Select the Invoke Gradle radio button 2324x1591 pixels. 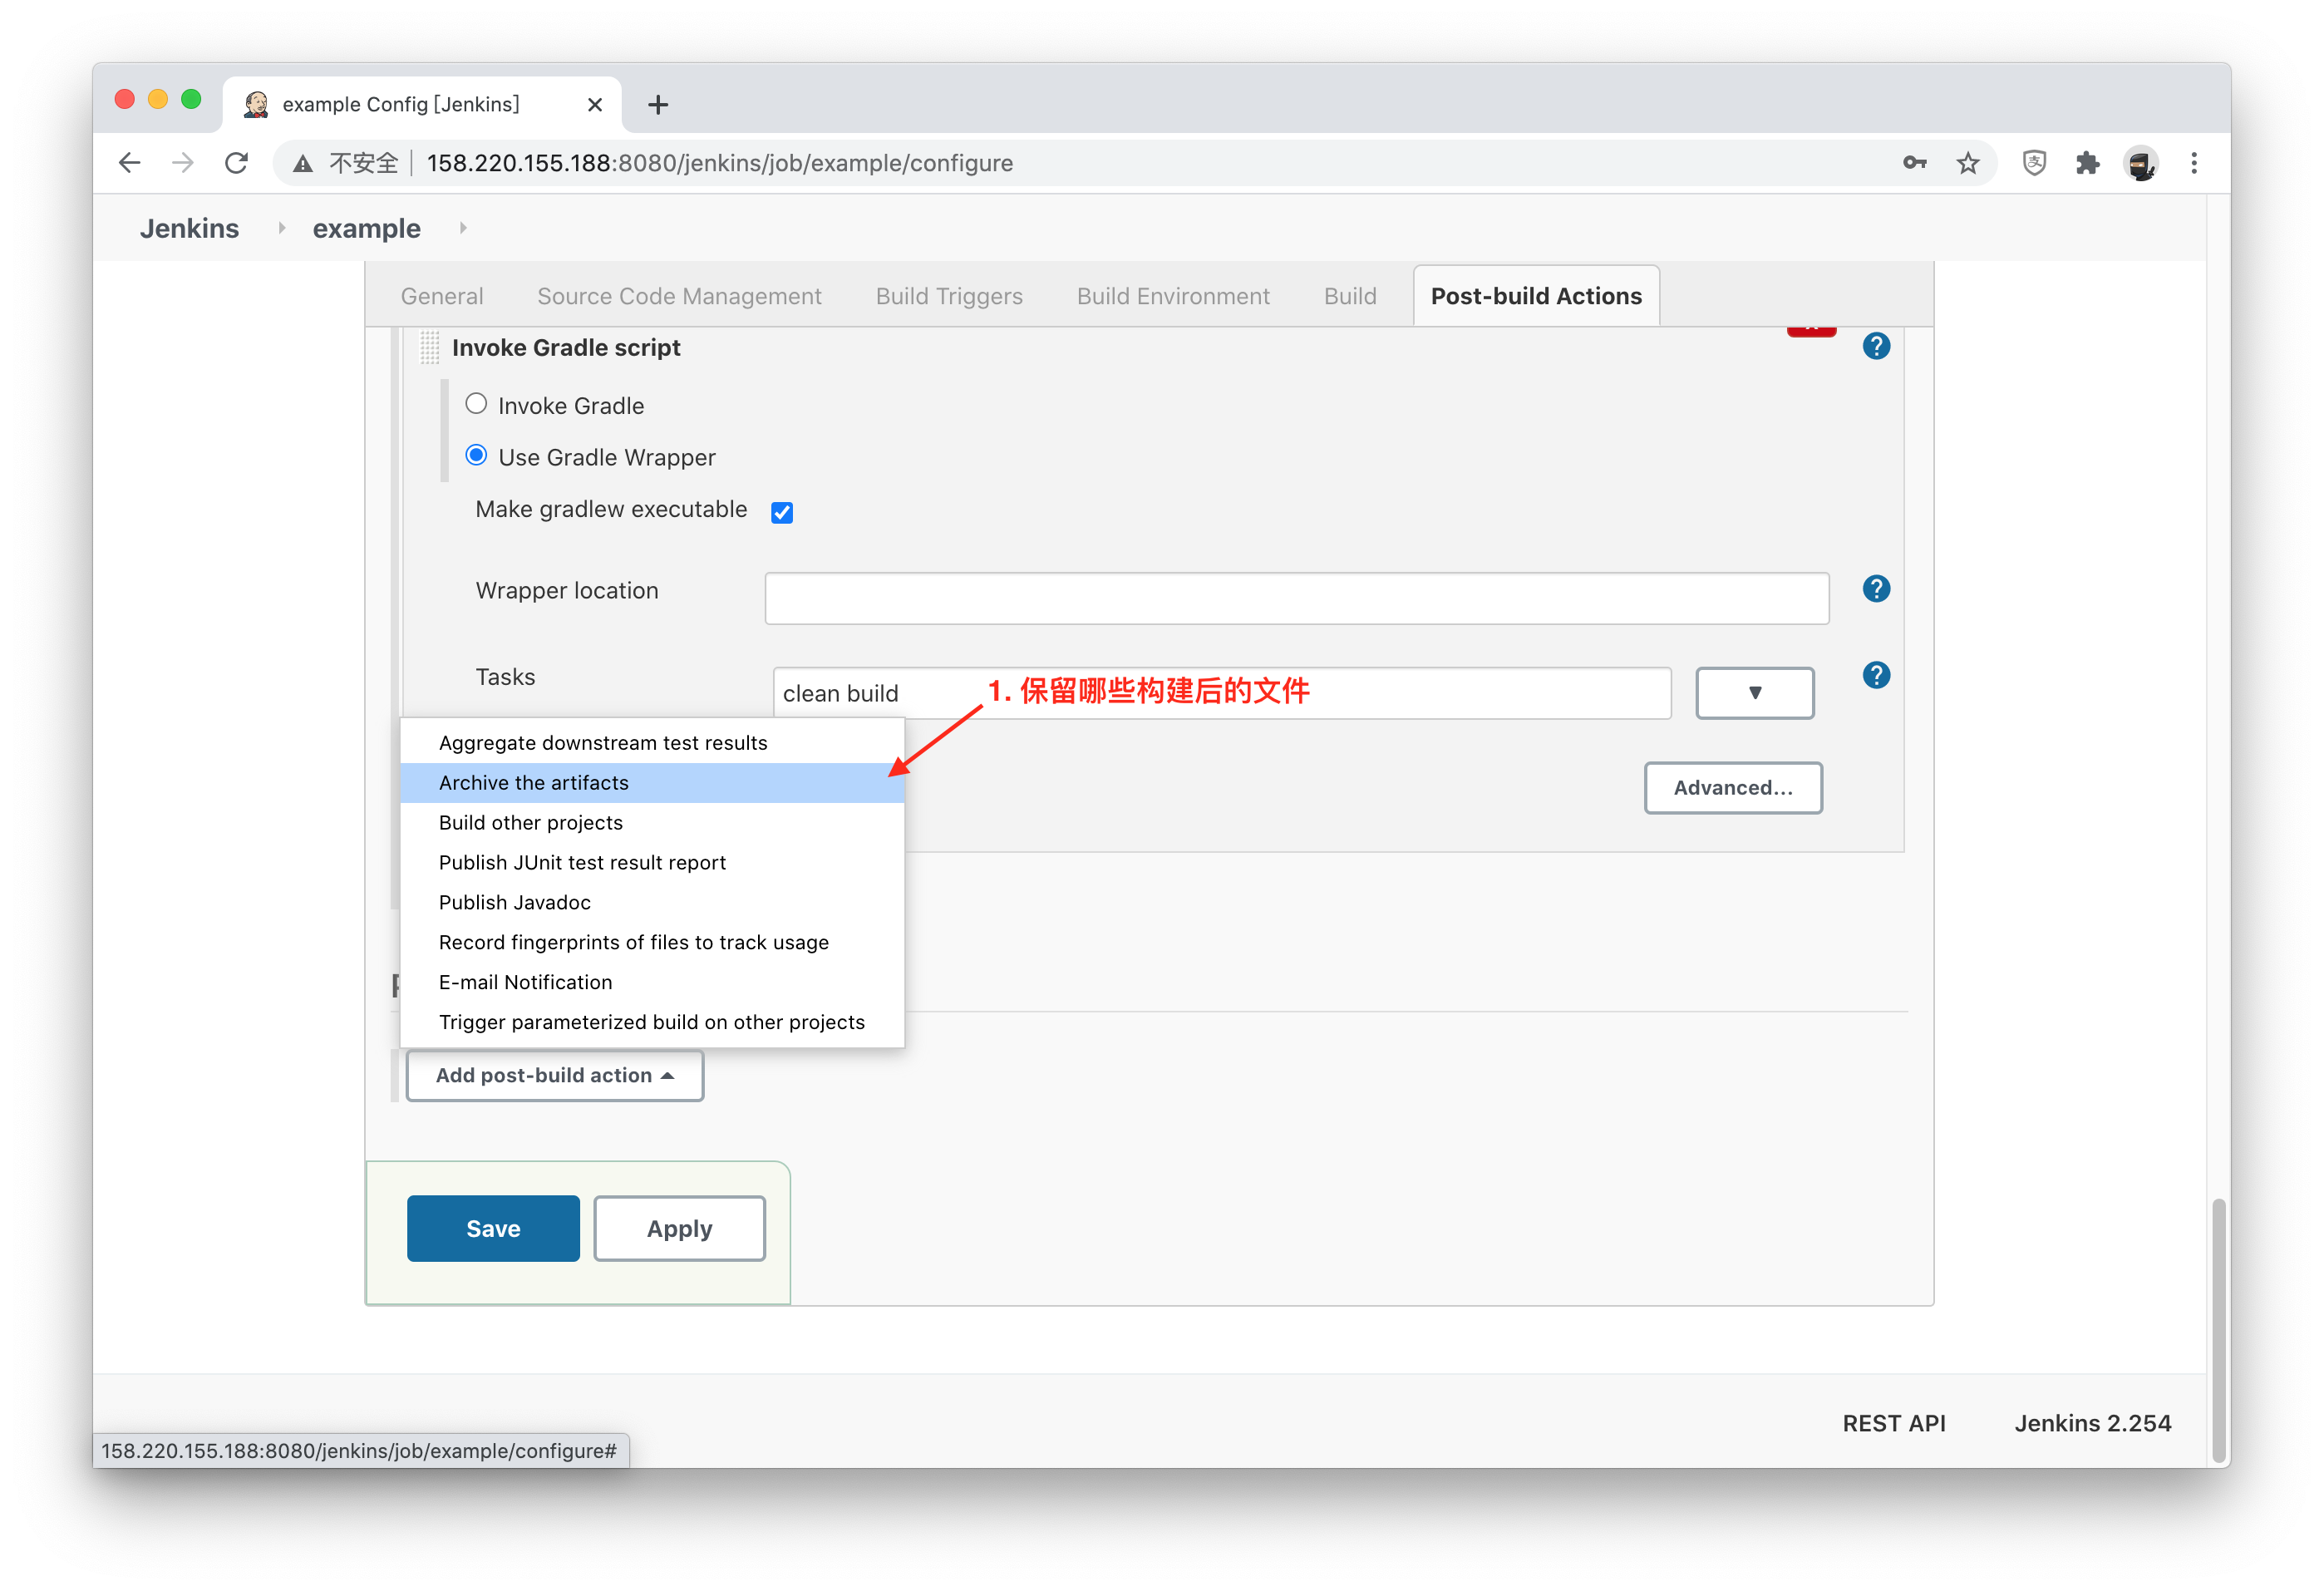476,404
